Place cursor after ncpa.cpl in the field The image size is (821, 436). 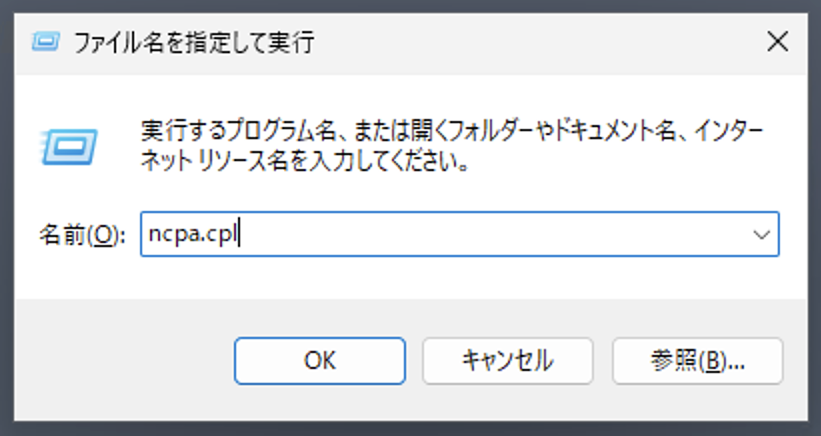(x=239, y=234)
